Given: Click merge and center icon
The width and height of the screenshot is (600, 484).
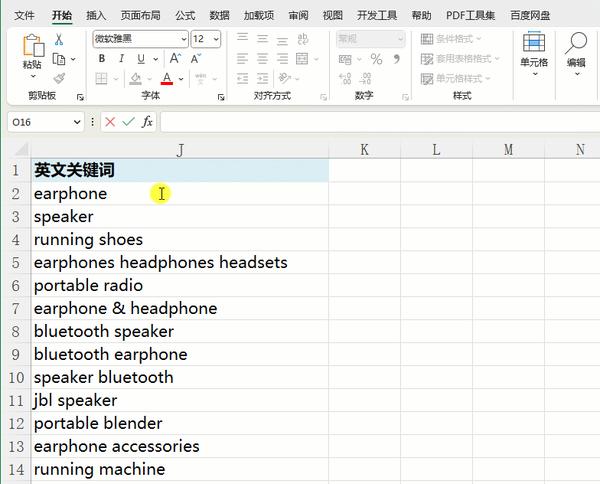Looking at the screenshot, I should point(302,59).
